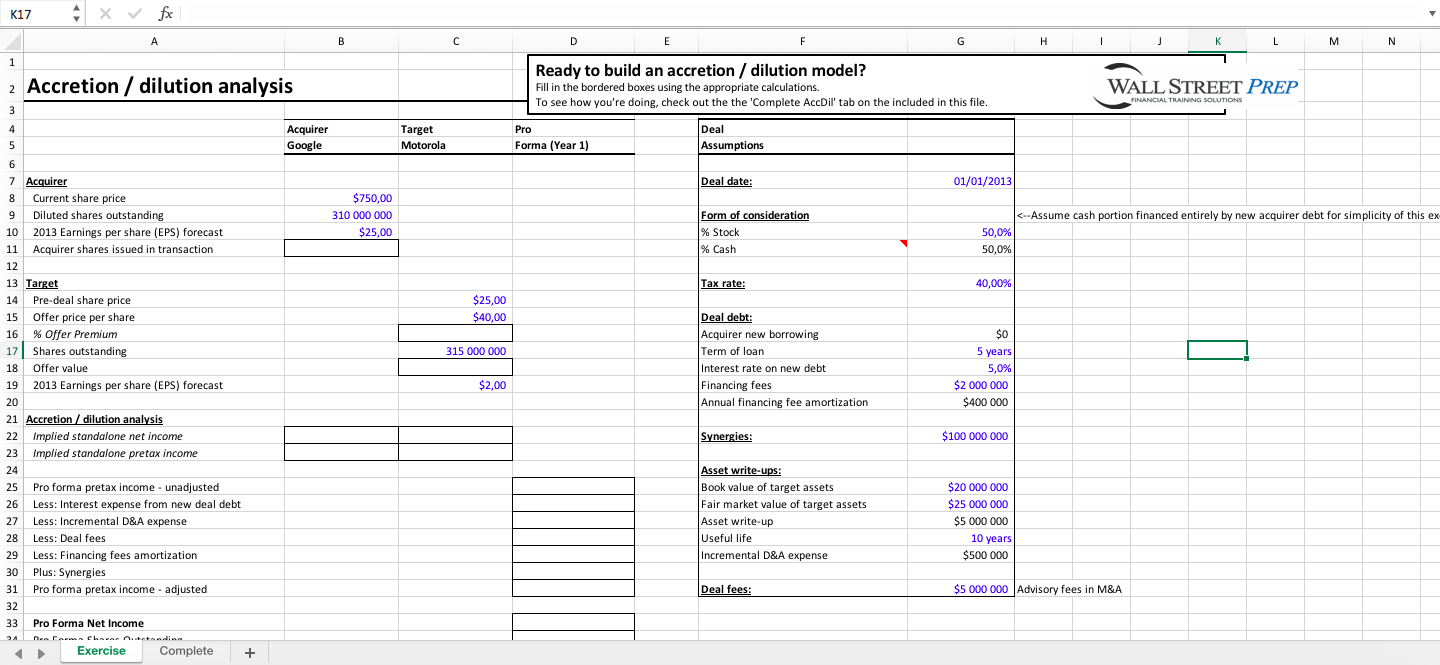1440x665 pixels.
Task: Click the Target implied standalone pretax income box
Action: point(455,453)
